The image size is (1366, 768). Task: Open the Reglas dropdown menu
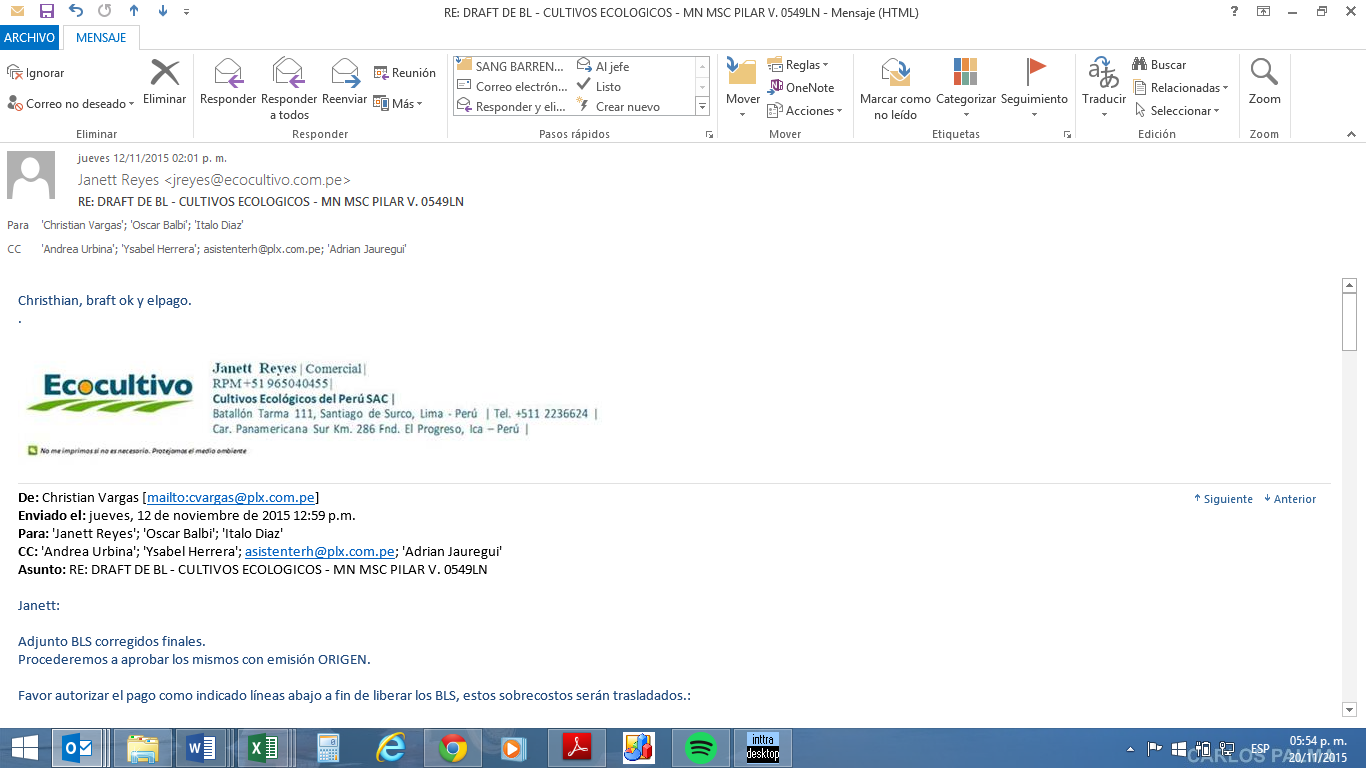pyautogui.click(x=798, y=65)
